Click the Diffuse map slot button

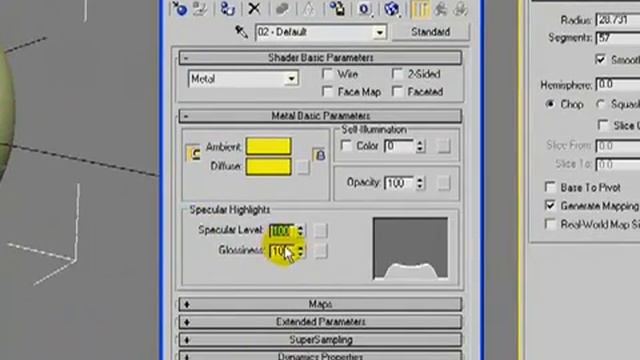click(x=302, y=167)
